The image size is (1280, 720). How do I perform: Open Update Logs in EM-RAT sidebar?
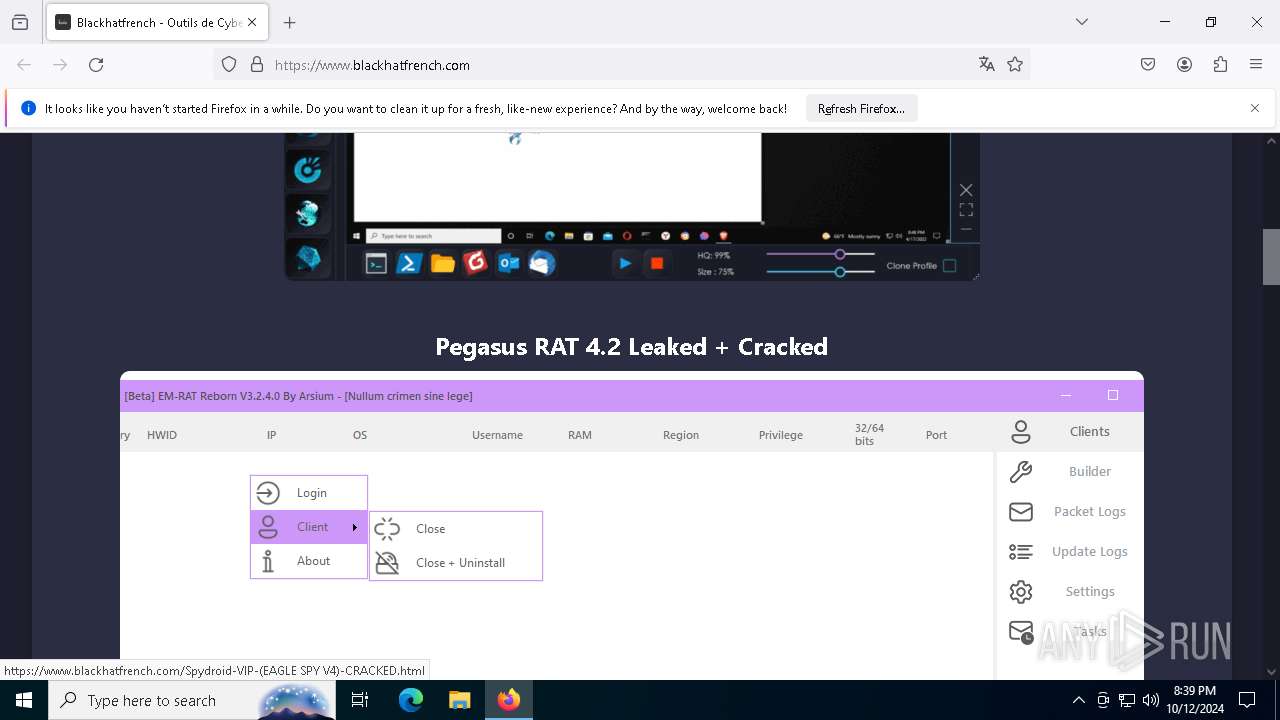pyautogui.click(x=1068, y=551)
